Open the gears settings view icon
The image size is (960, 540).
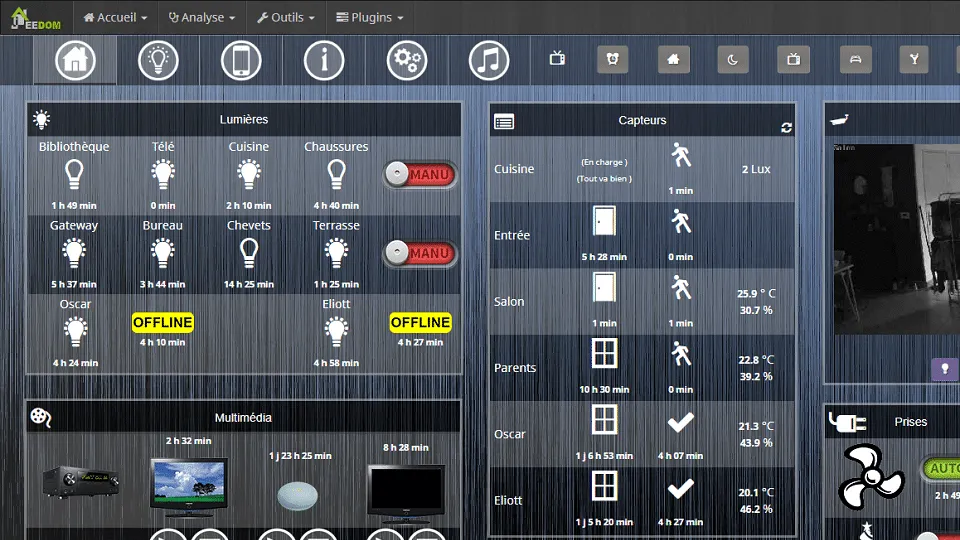pos(407,60)
